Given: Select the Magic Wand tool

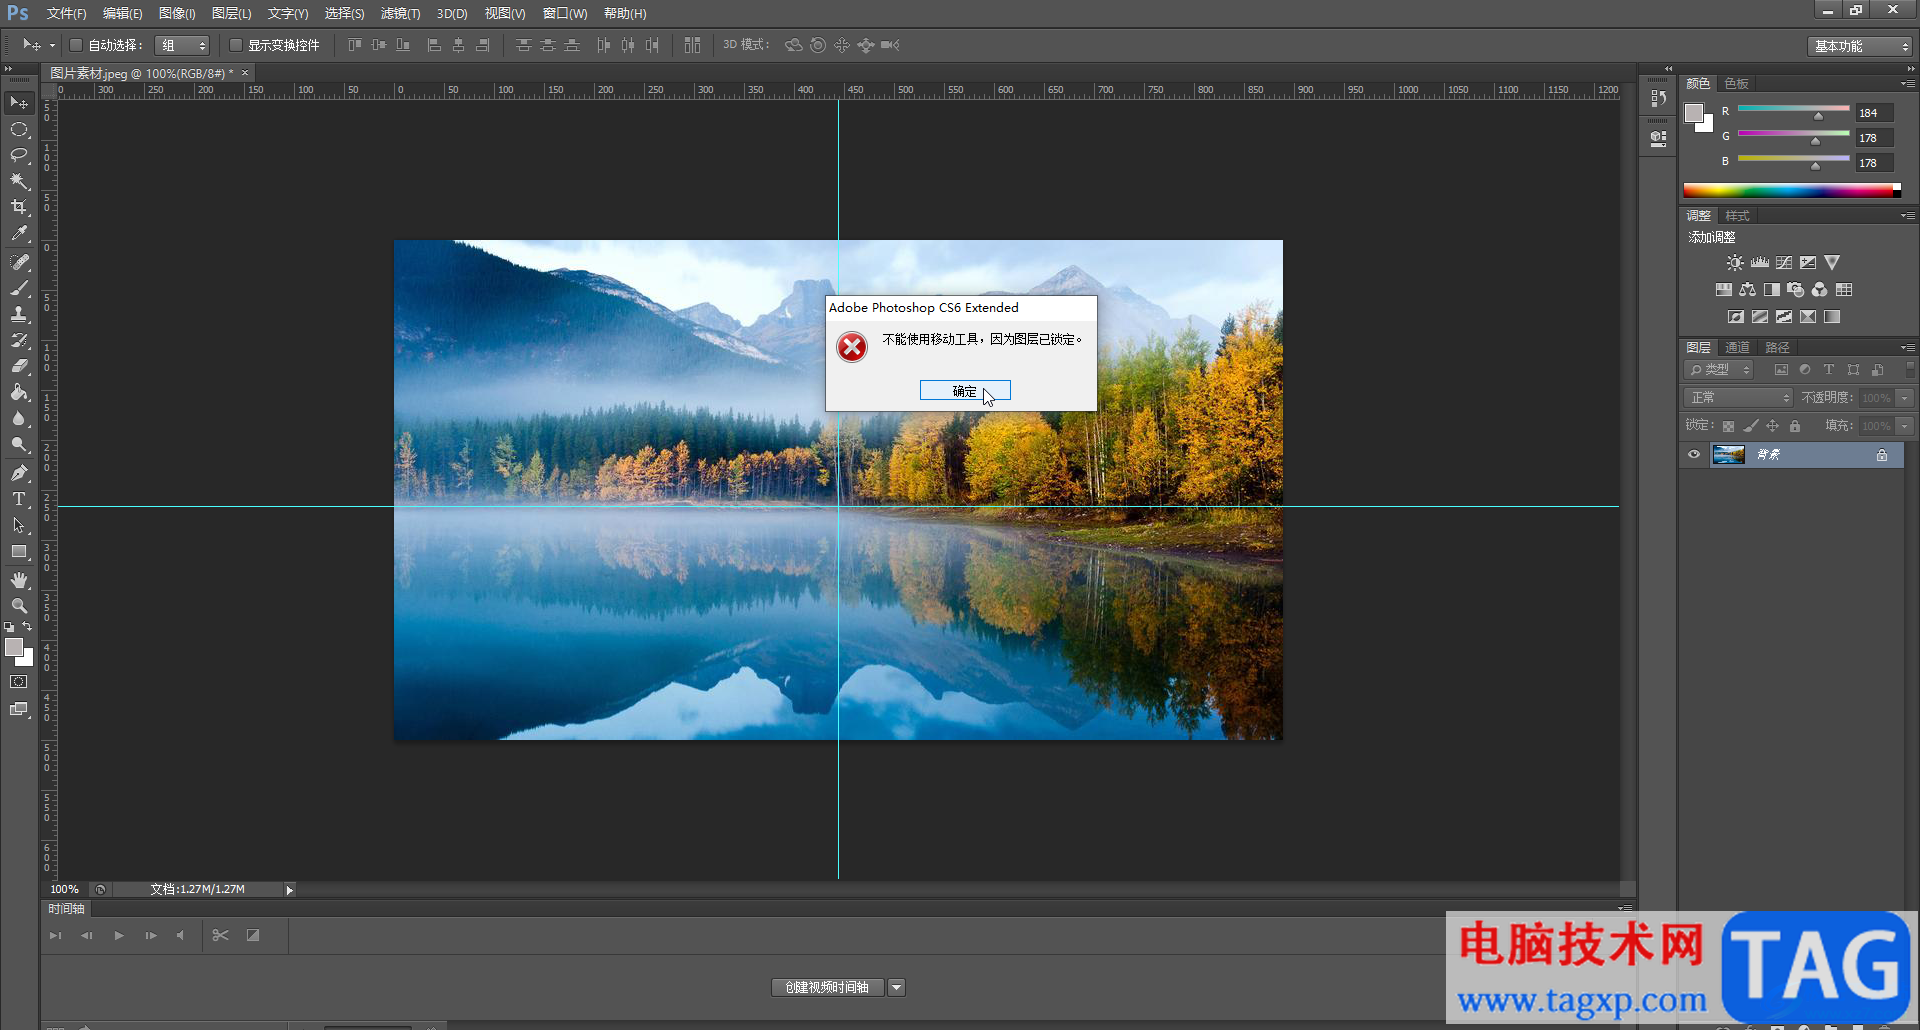Looking at the screenshot, I should [19, 181].
